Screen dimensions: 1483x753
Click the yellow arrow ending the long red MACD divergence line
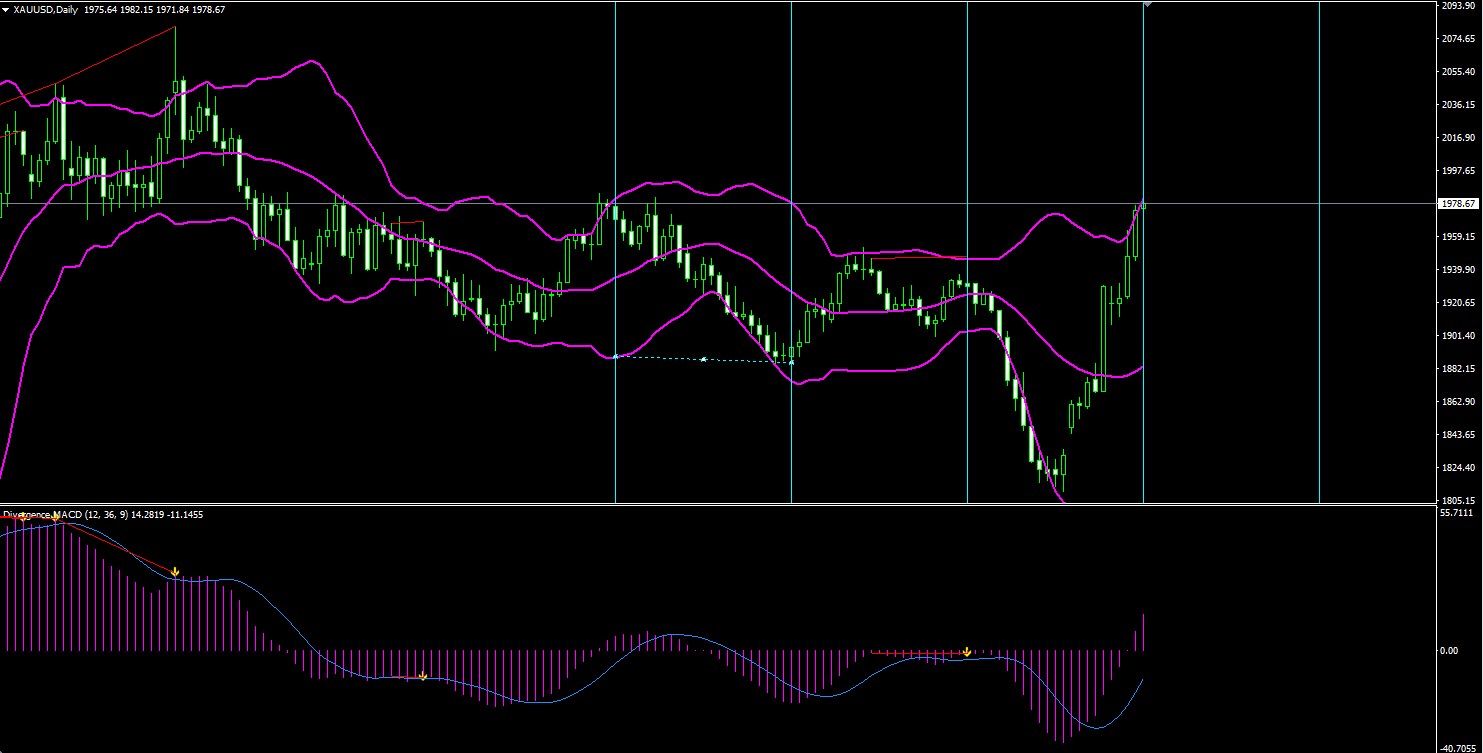(175, 572)
